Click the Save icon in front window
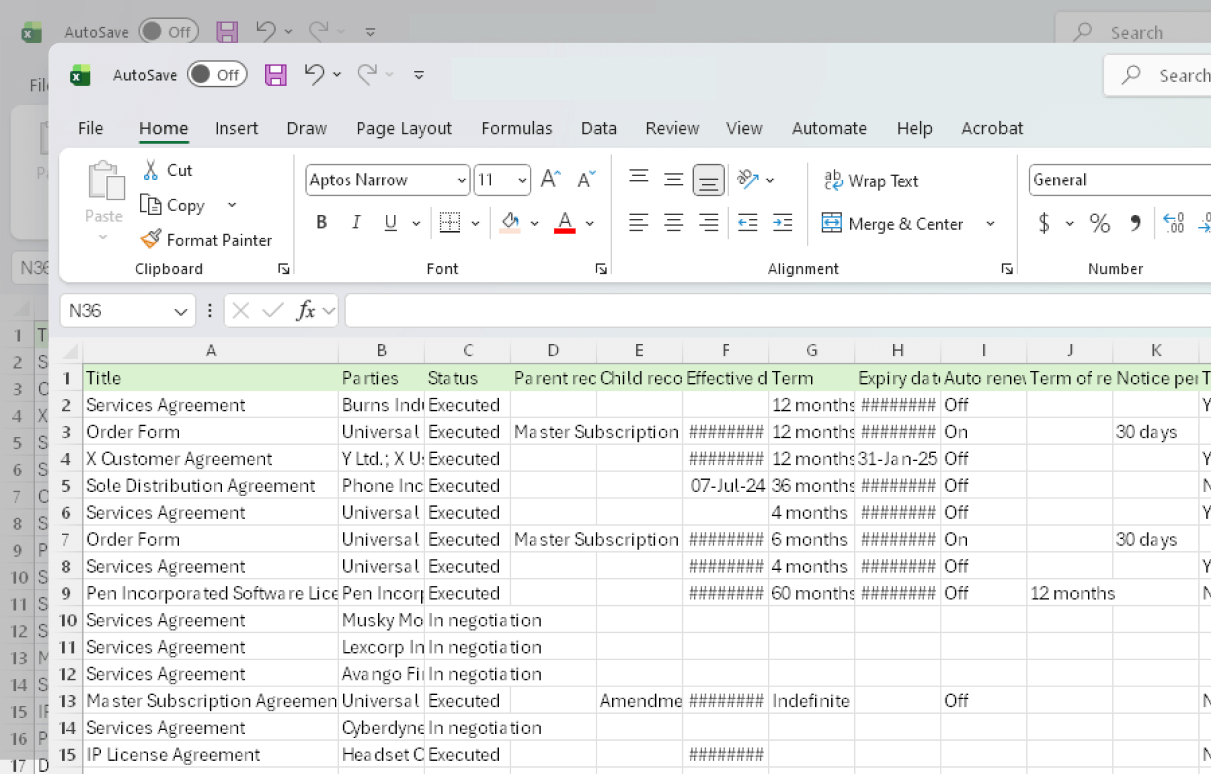Image resolution: width=1211 pixels, height=774 pixels. (x=276, y=75)
